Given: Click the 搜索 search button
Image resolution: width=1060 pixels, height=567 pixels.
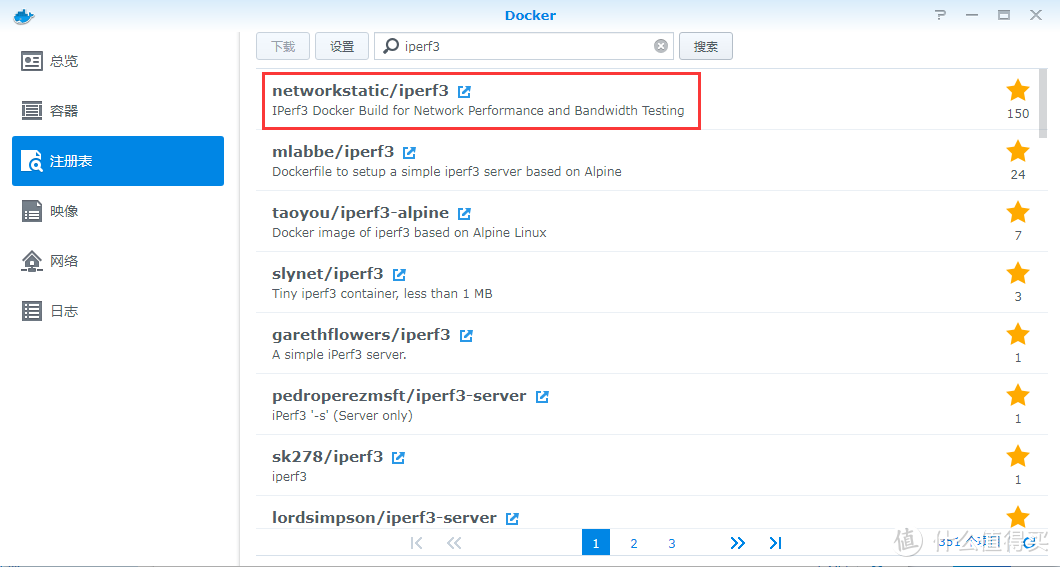Looking at the screenshot, I should (x=706, y=46).
